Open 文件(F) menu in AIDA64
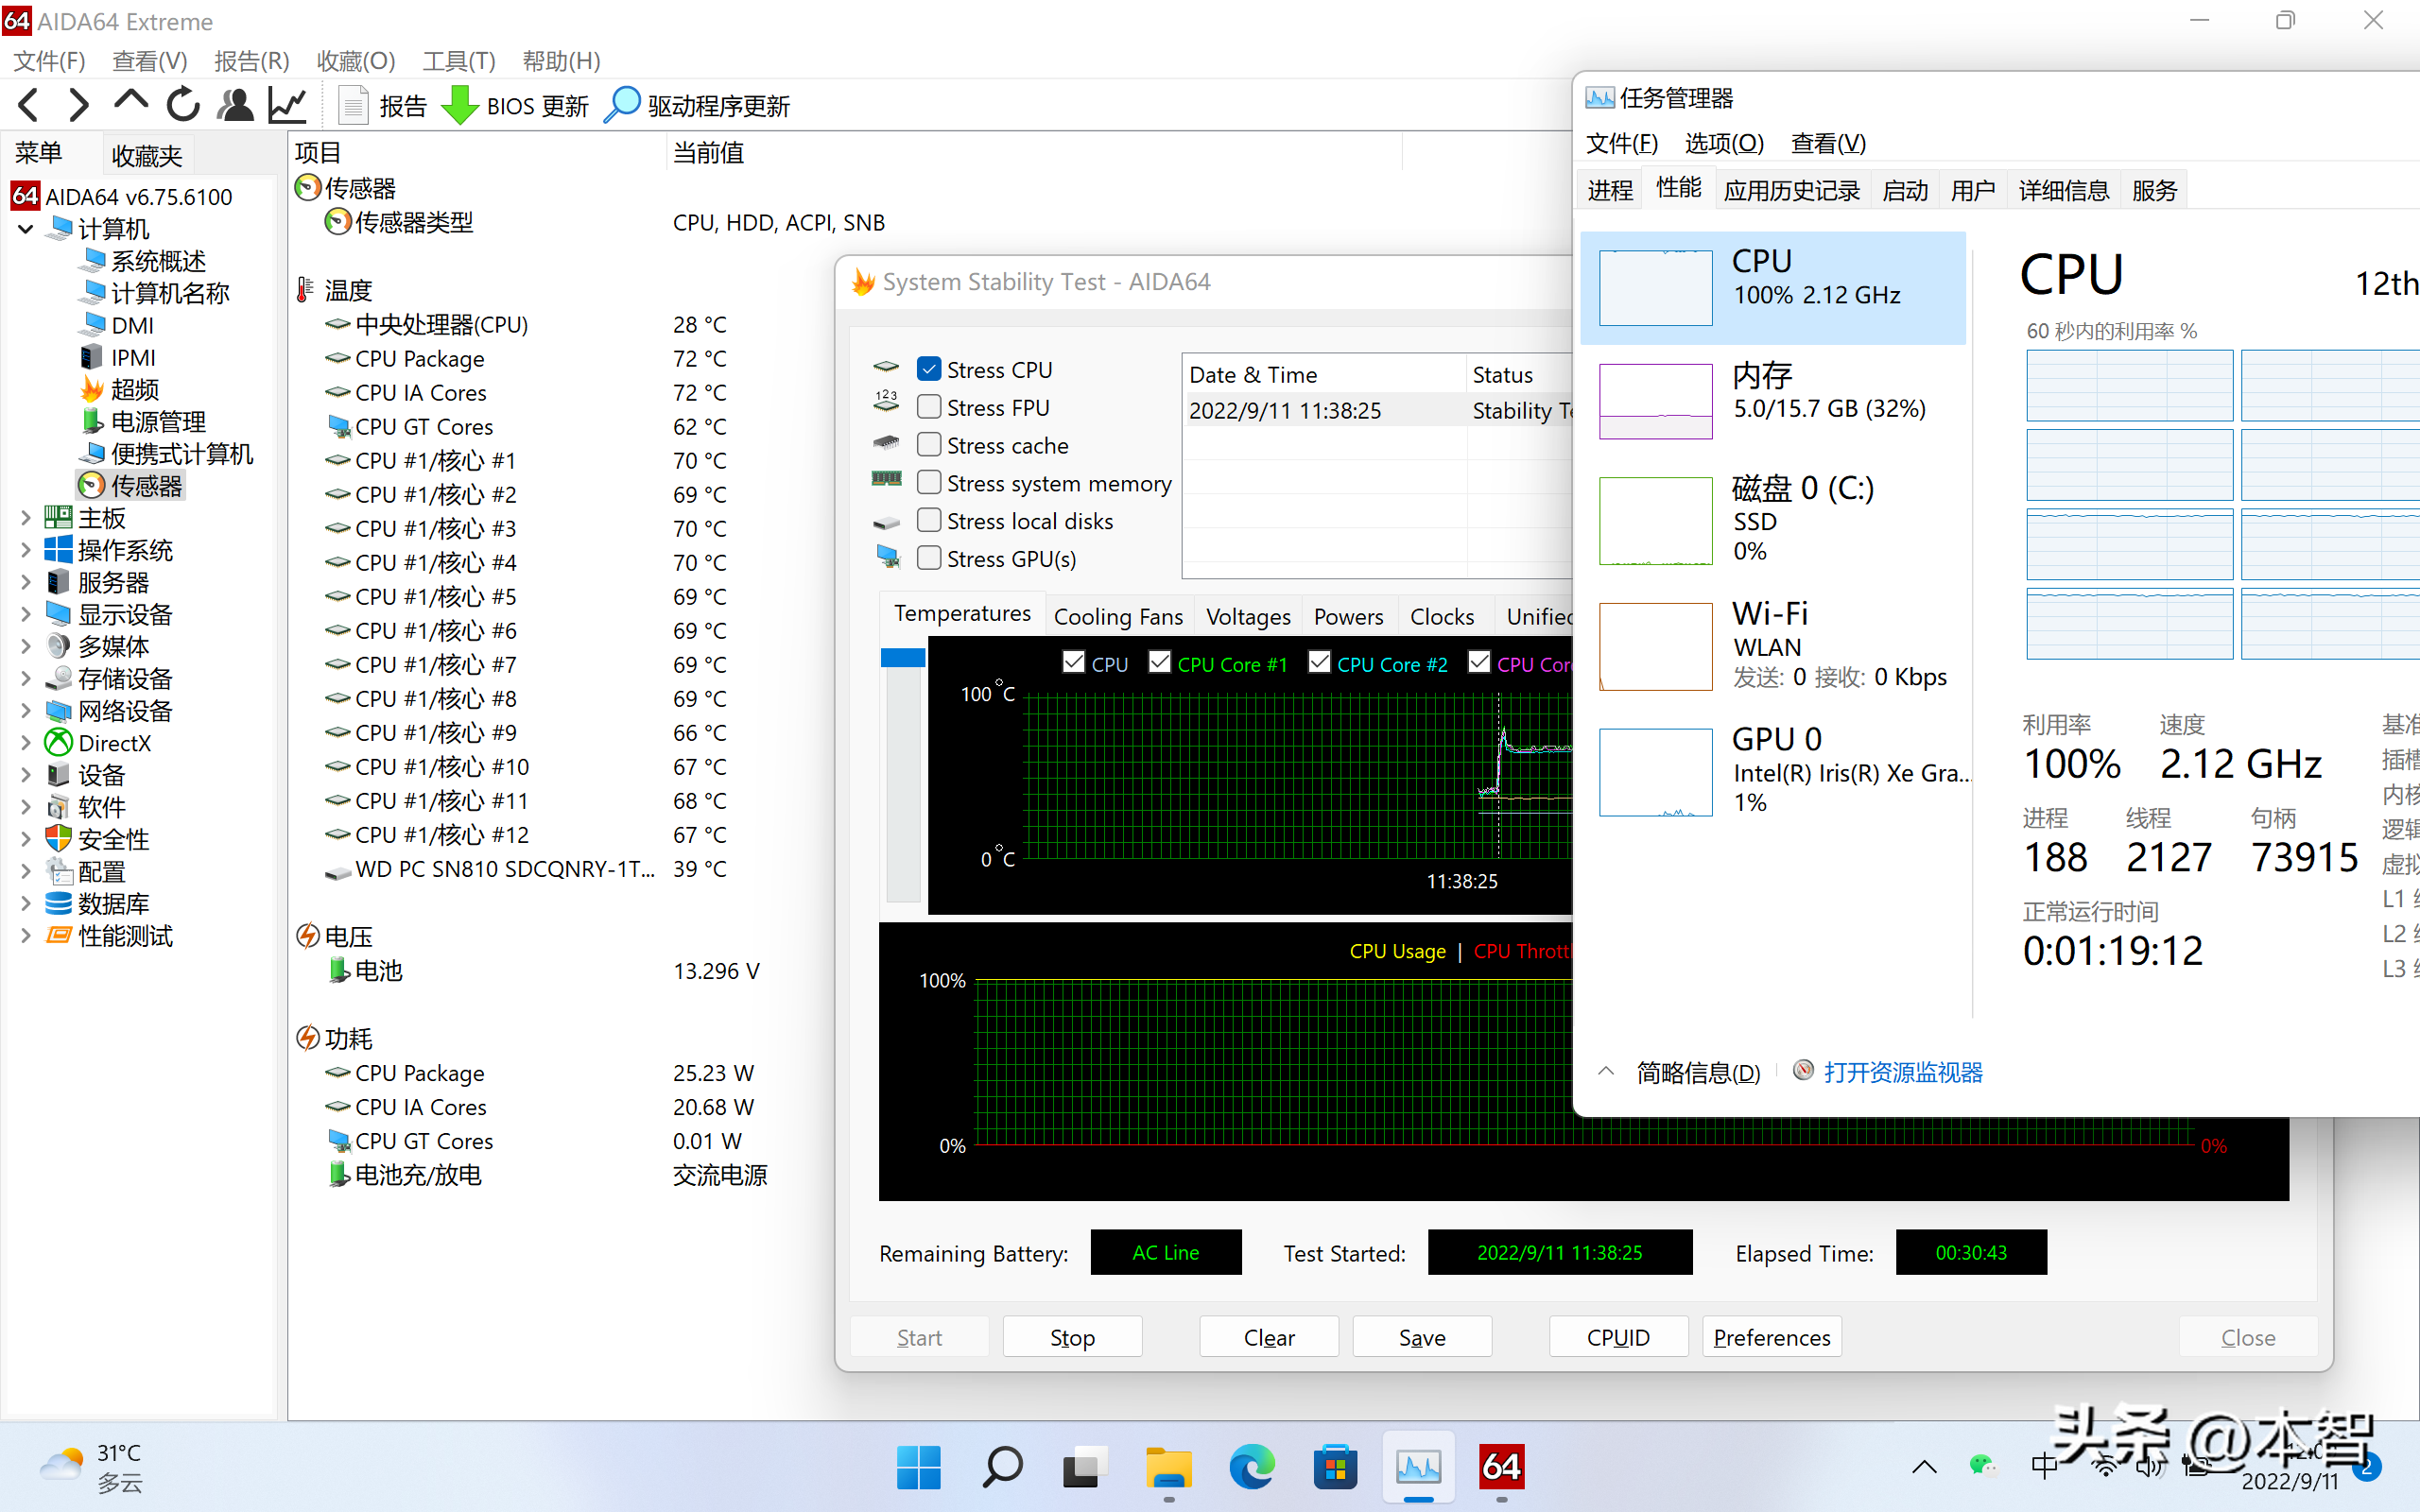Viewport: 2420px width, 1512px height. (x=49, y=61)
